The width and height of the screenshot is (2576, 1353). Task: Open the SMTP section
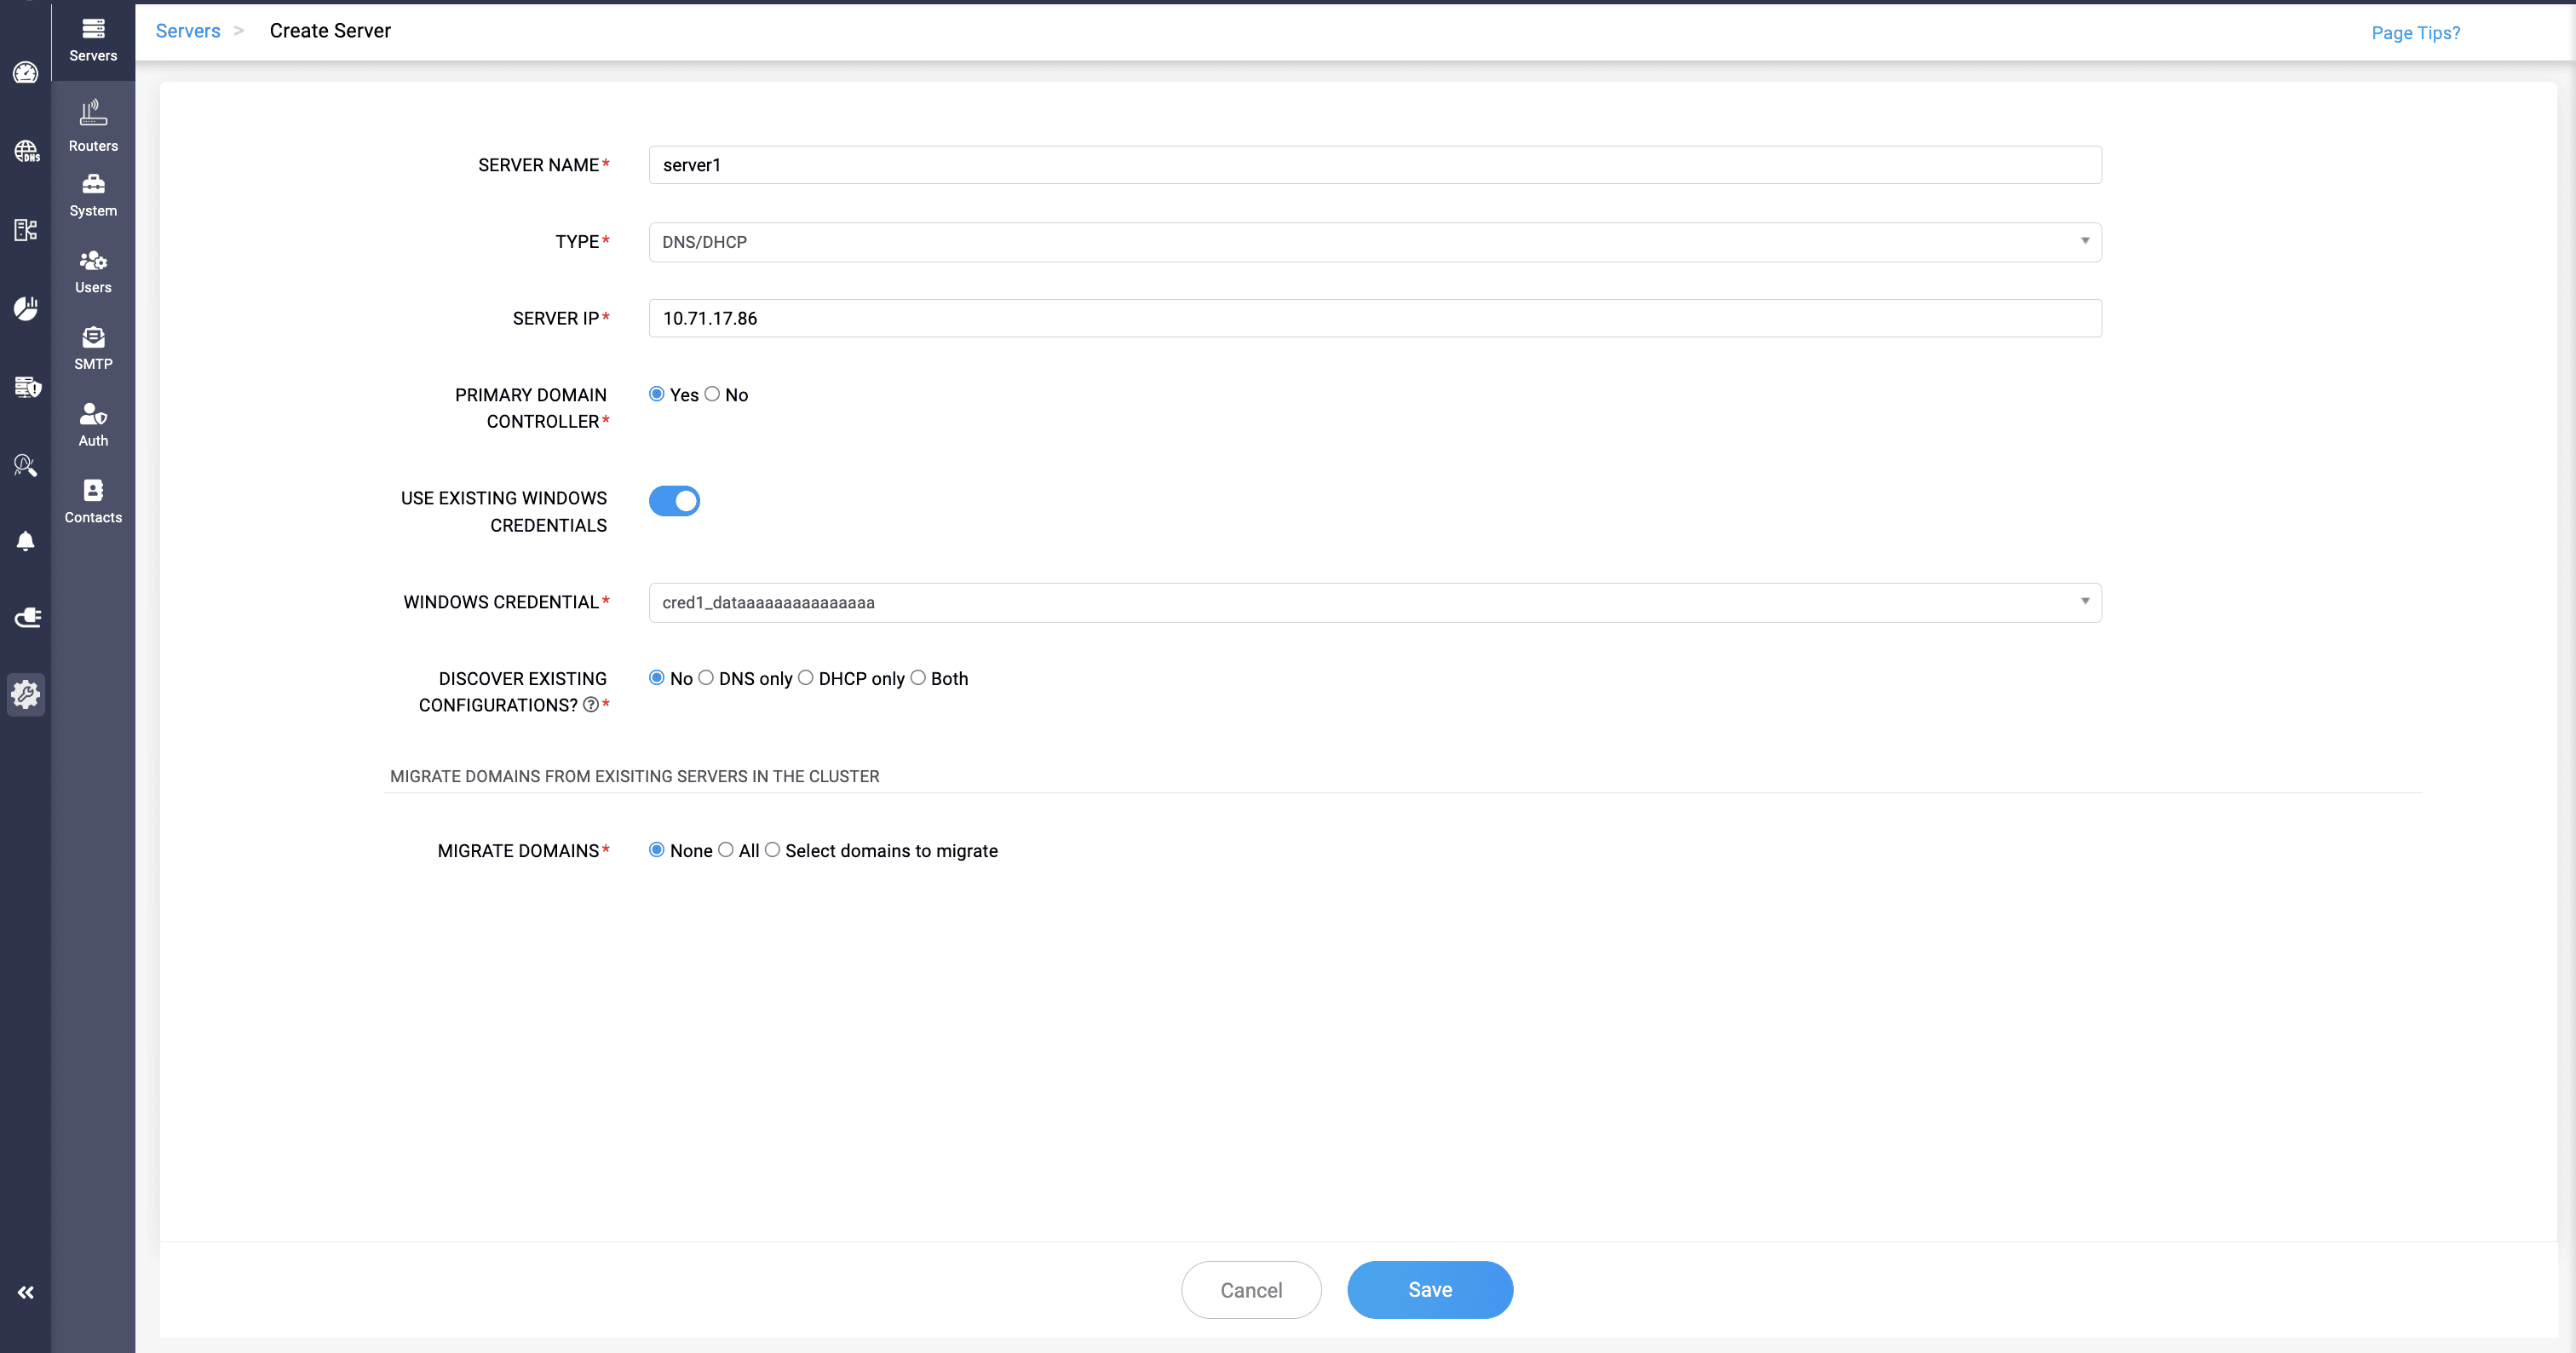click(x=93, y=347)
